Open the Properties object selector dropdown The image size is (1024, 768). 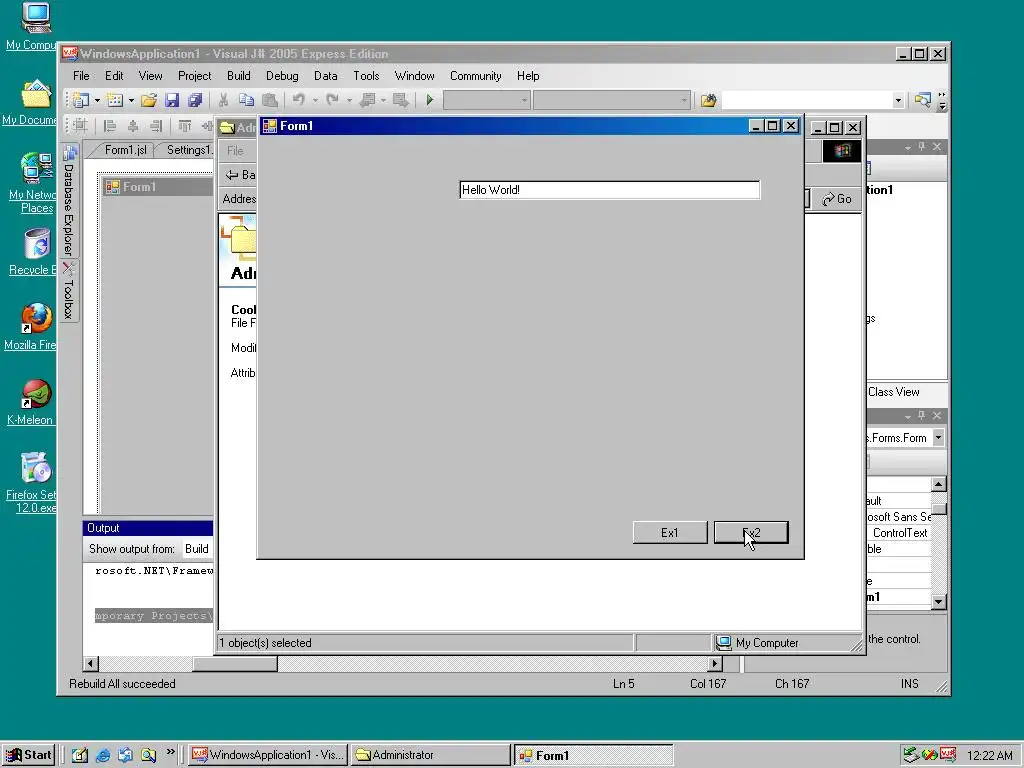pos(938,437)
